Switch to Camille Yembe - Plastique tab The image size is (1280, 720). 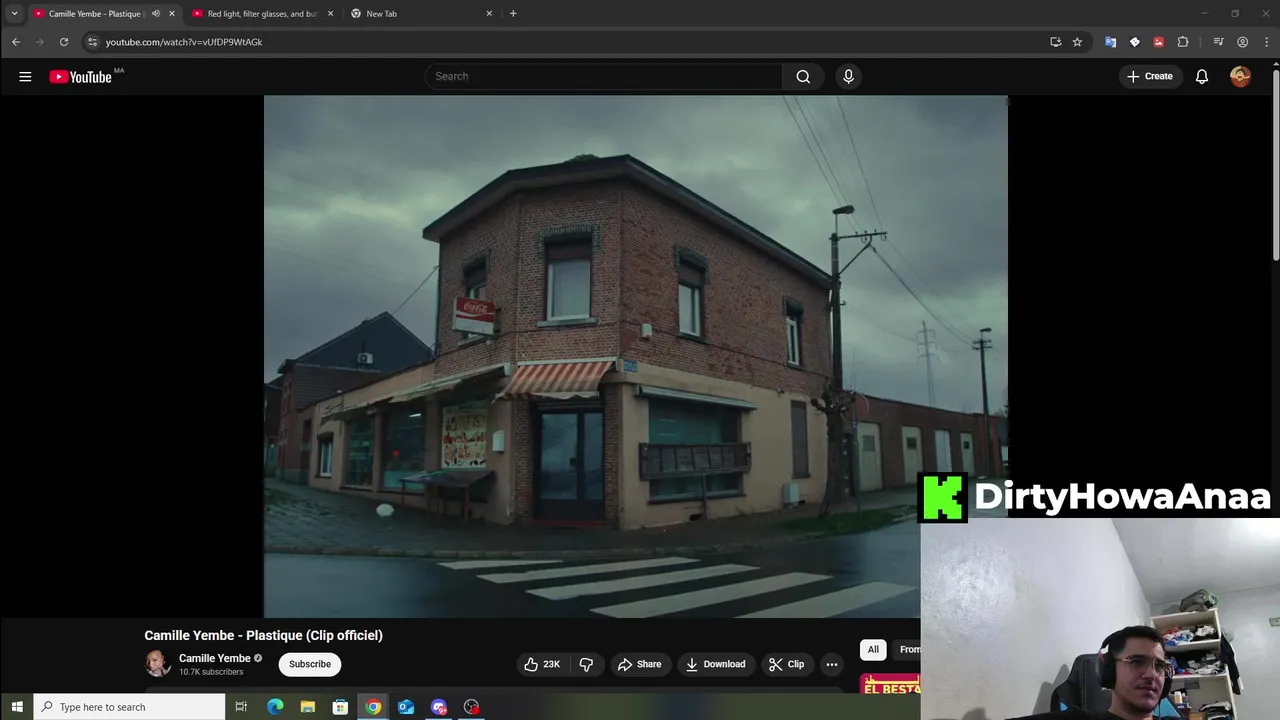(x=96, y=14)
